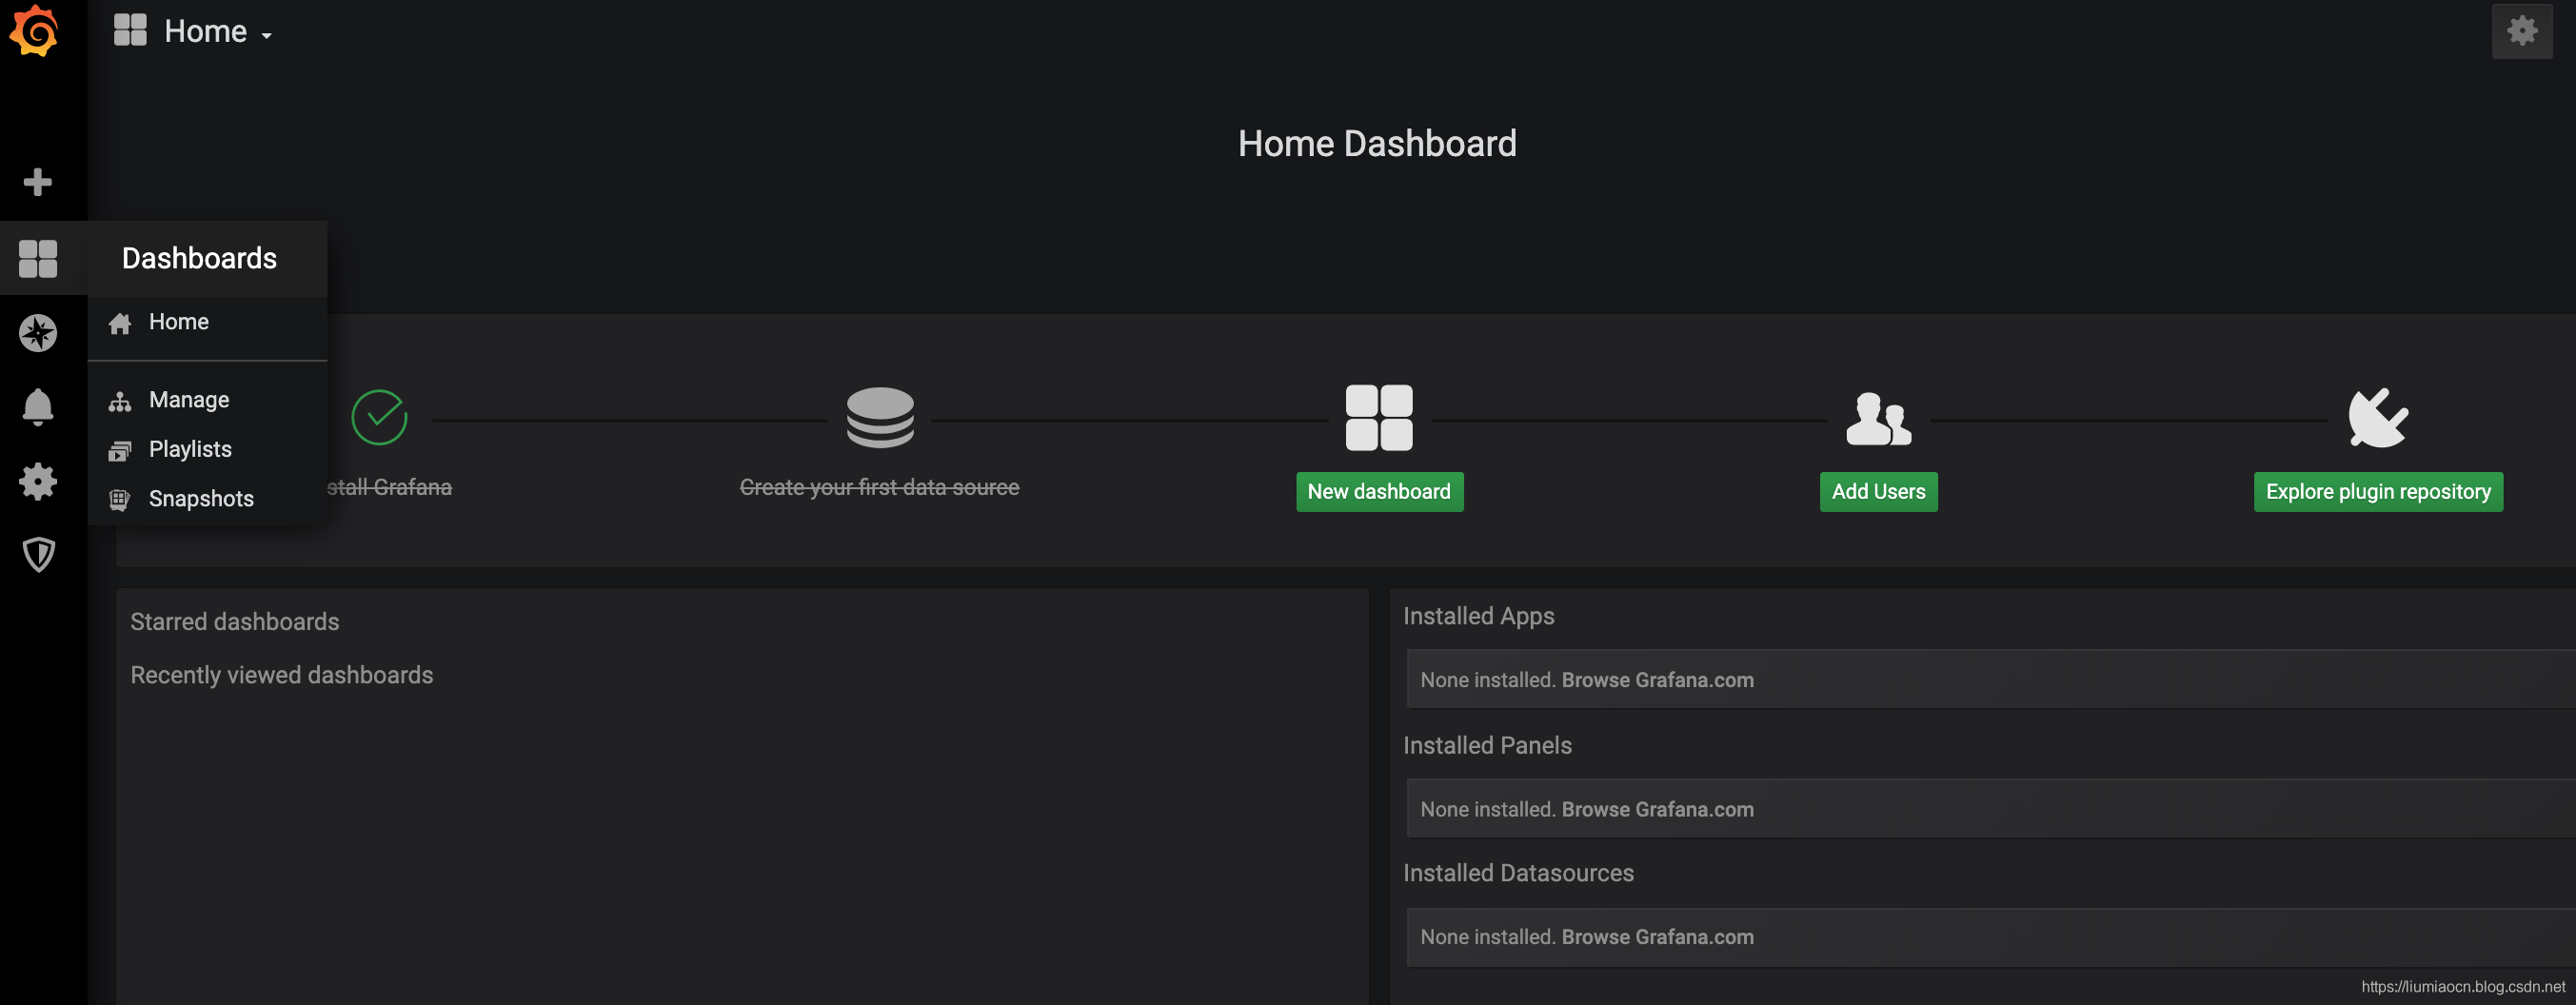Click dashboard settings gear at top right

(x=2521, y=31)
